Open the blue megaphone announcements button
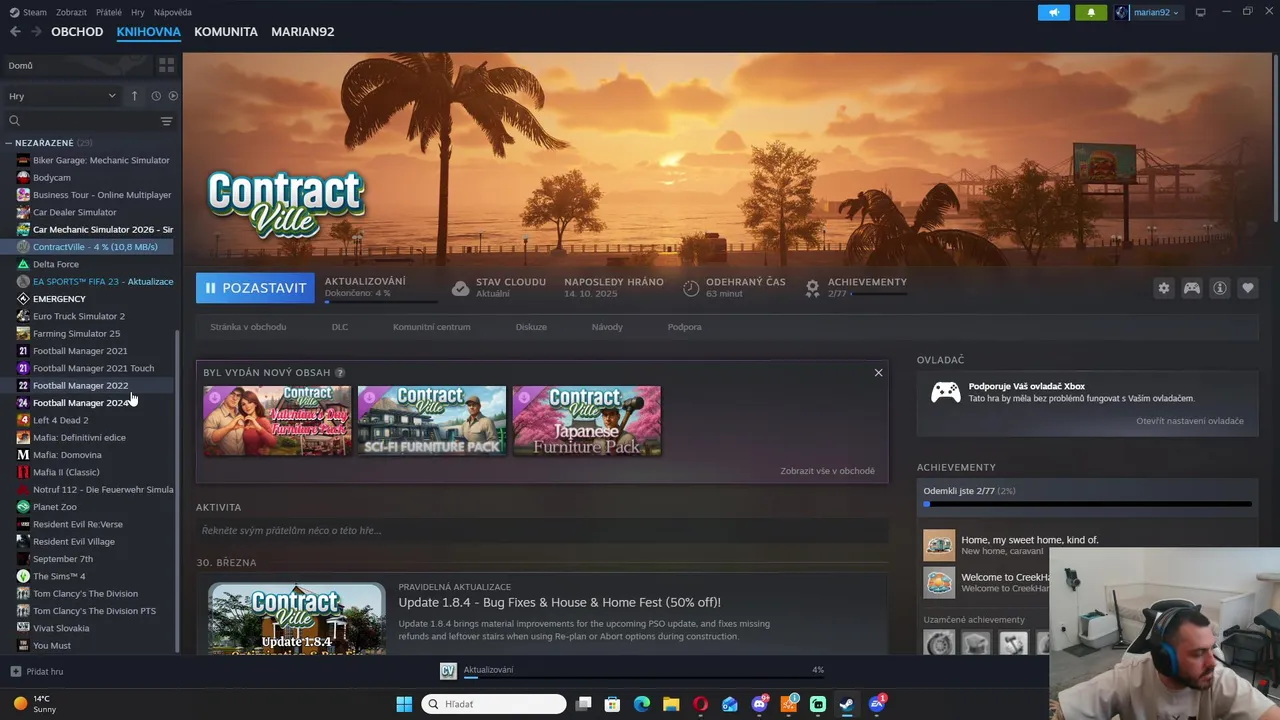The image size is (1280, 720). [x=1053, y=12]
